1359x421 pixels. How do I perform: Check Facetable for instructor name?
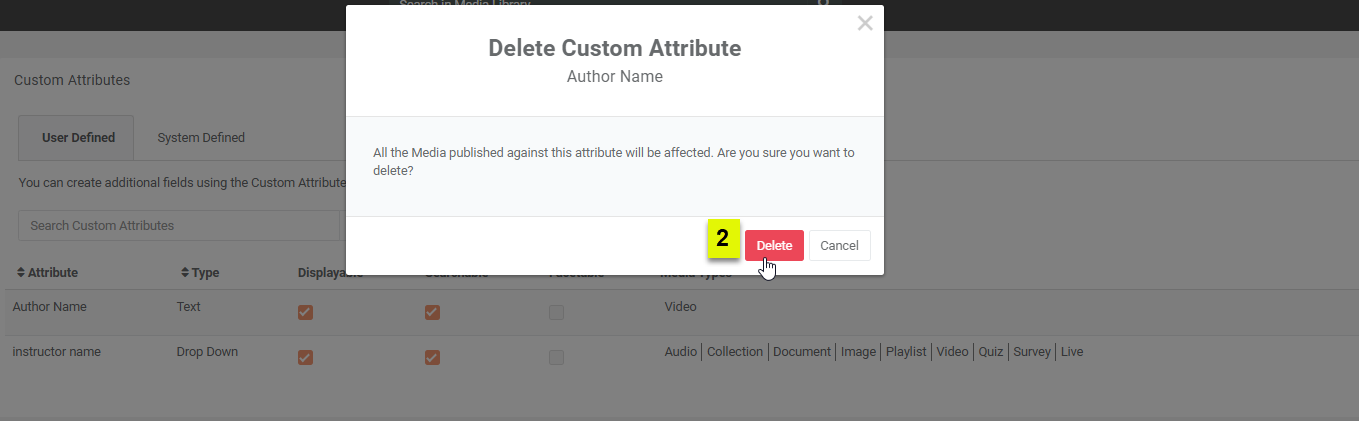point(556,357)
